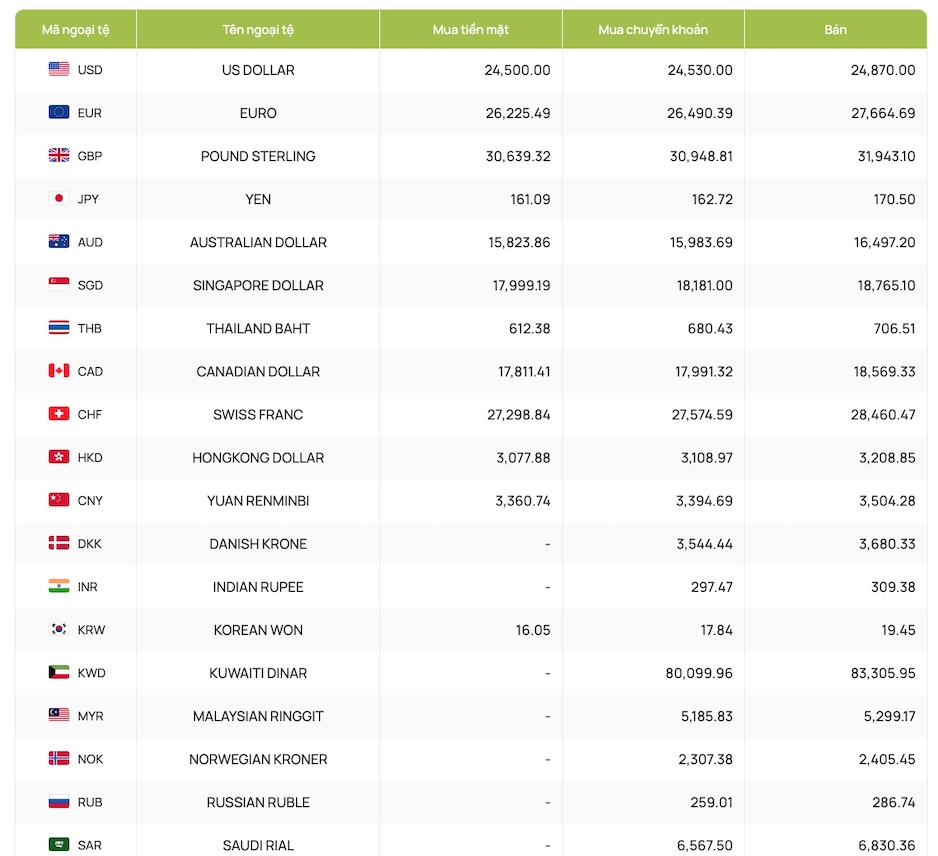This screenshot has height=856, width=938.
Task: Click the "Mã ngoại tệ" column header
Action: pyautogui.click(x=76, y=30)
